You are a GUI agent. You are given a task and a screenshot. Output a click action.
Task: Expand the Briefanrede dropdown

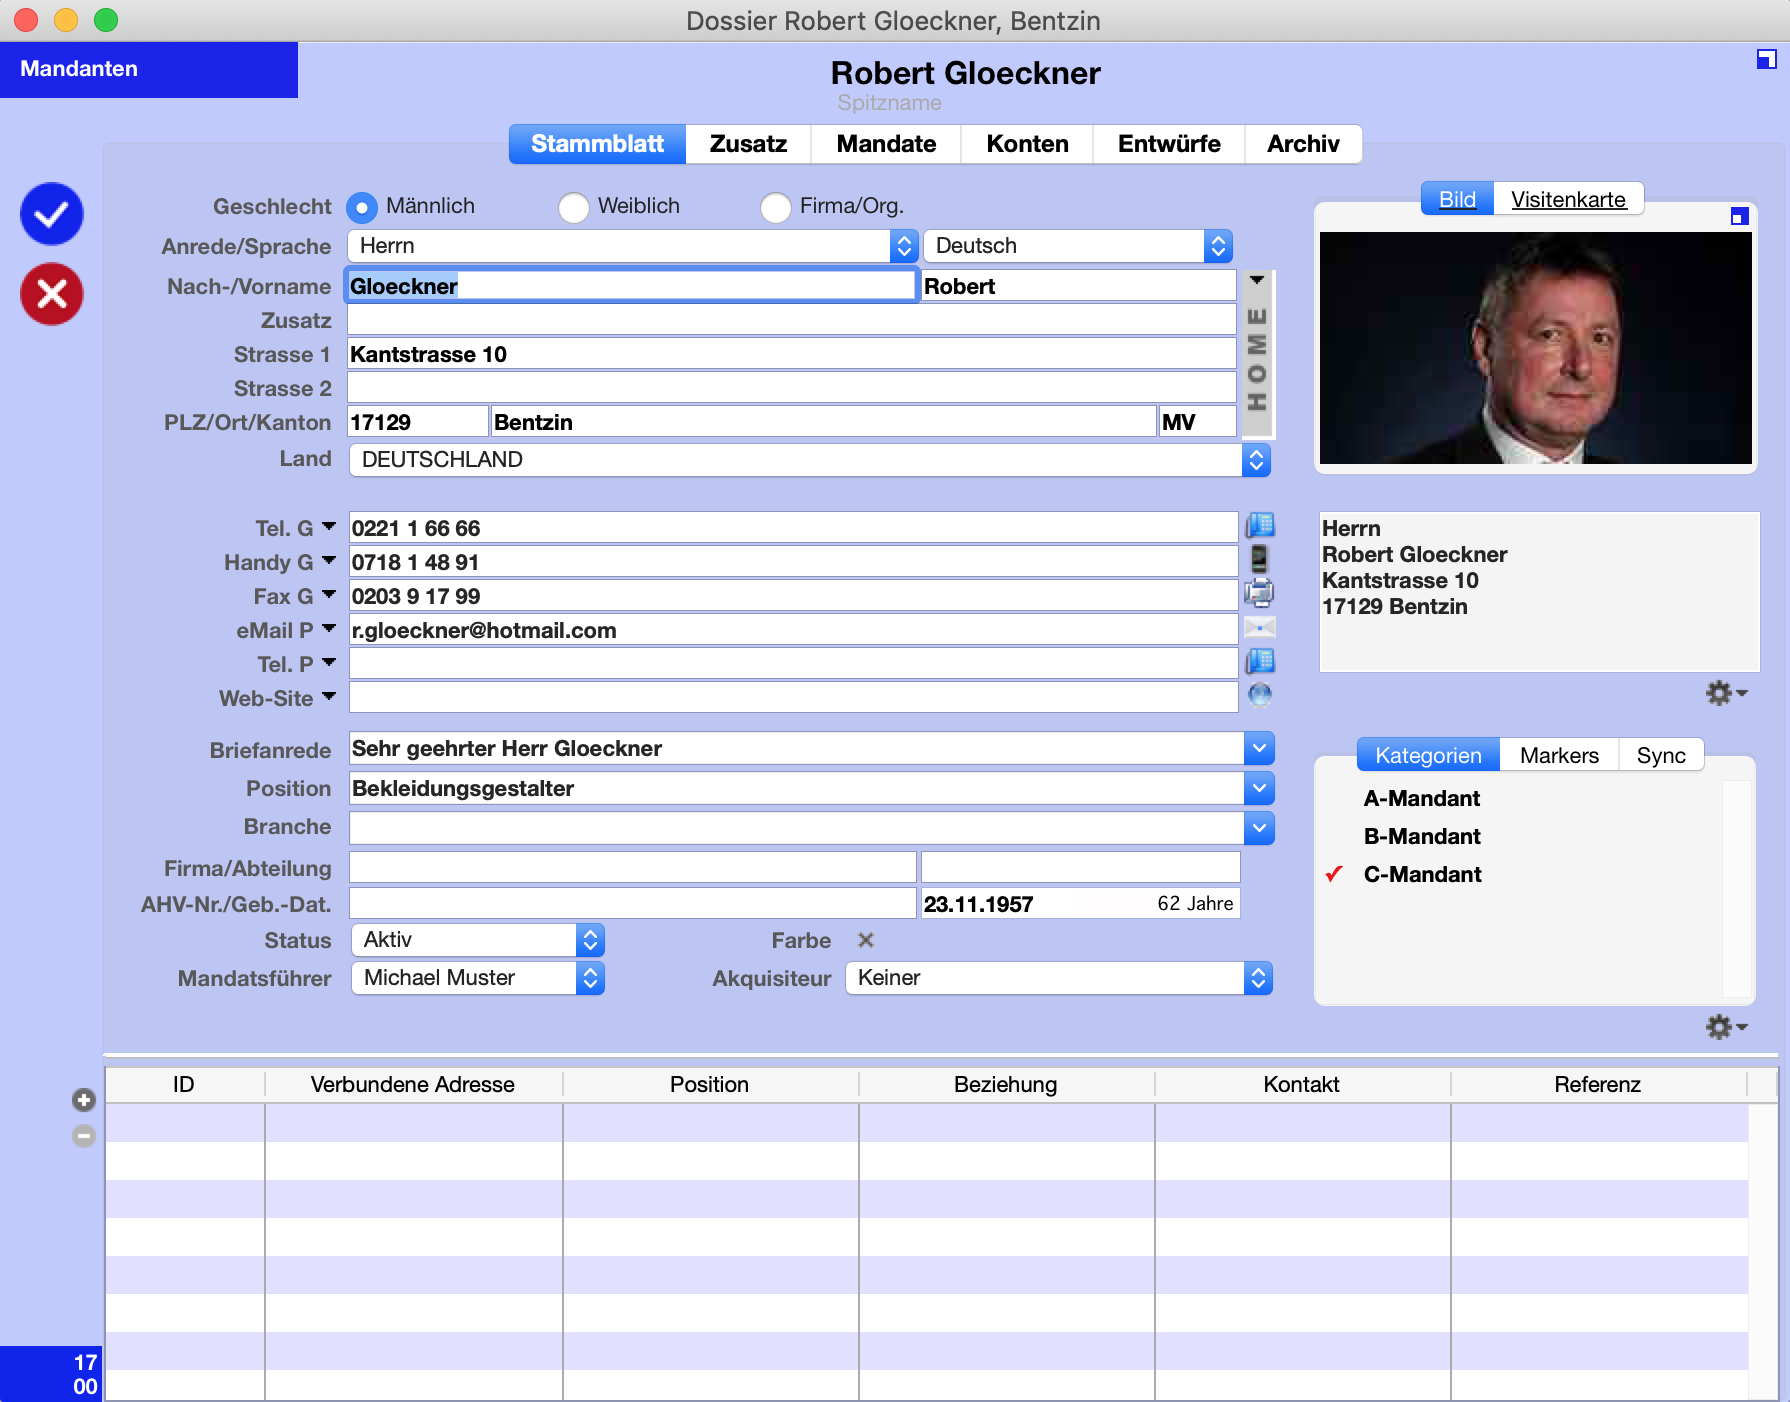click(x=1259, y=748)
